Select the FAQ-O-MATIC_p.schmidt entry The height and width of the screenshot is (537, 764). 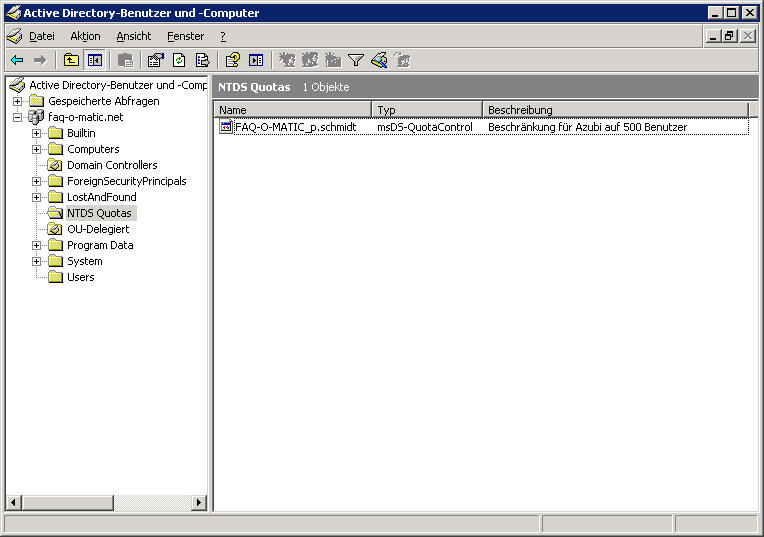[x=295, y=127]
